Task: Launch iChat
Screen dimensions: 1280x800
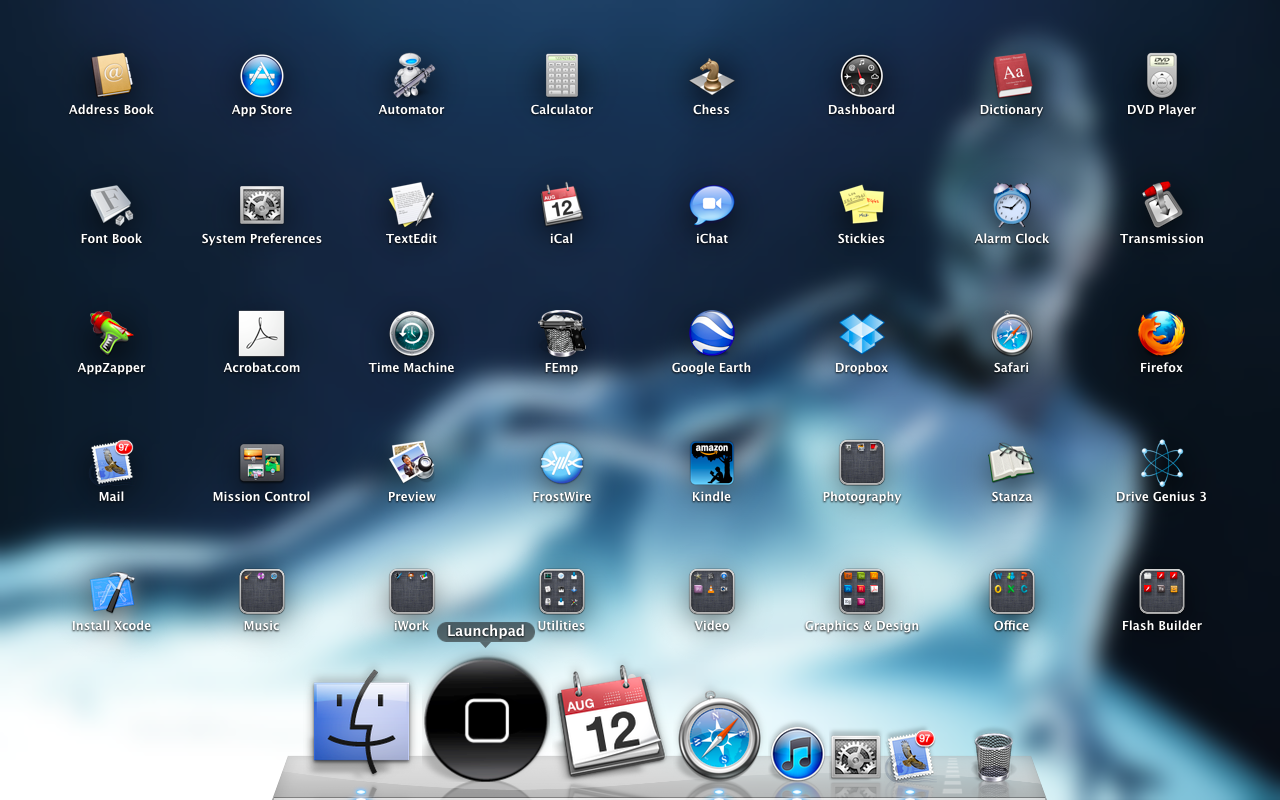Action: pos(712,205)
